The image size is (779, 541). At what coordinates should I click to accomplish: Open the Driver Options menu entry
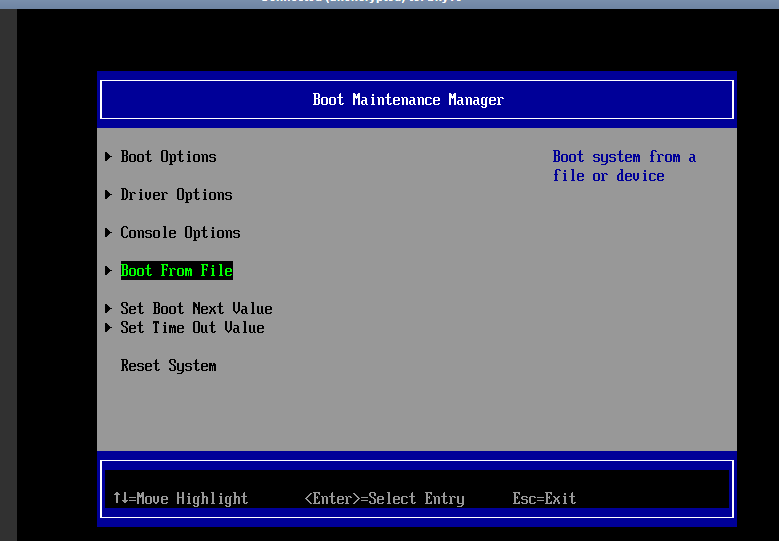click(x=176, y=195)
